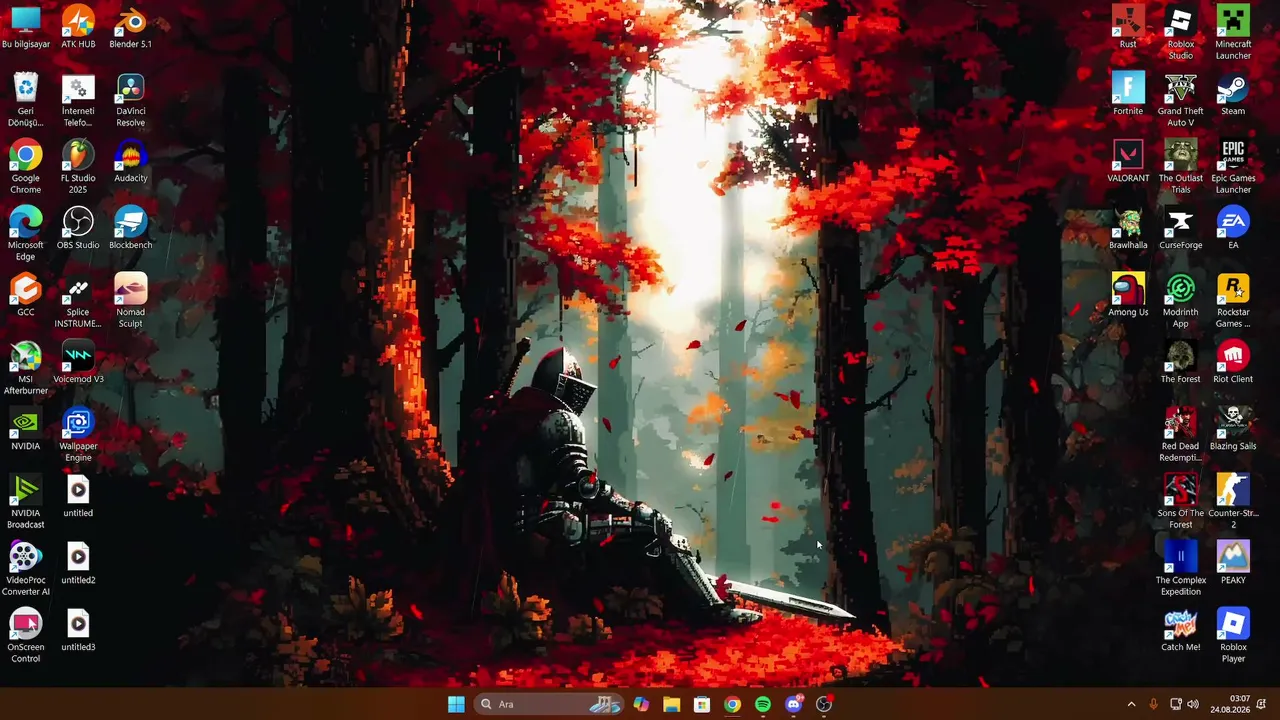Viewport: 1280px width, 720px height.
Task: Open Discord from the taskbar
Action: click(794, 704)
